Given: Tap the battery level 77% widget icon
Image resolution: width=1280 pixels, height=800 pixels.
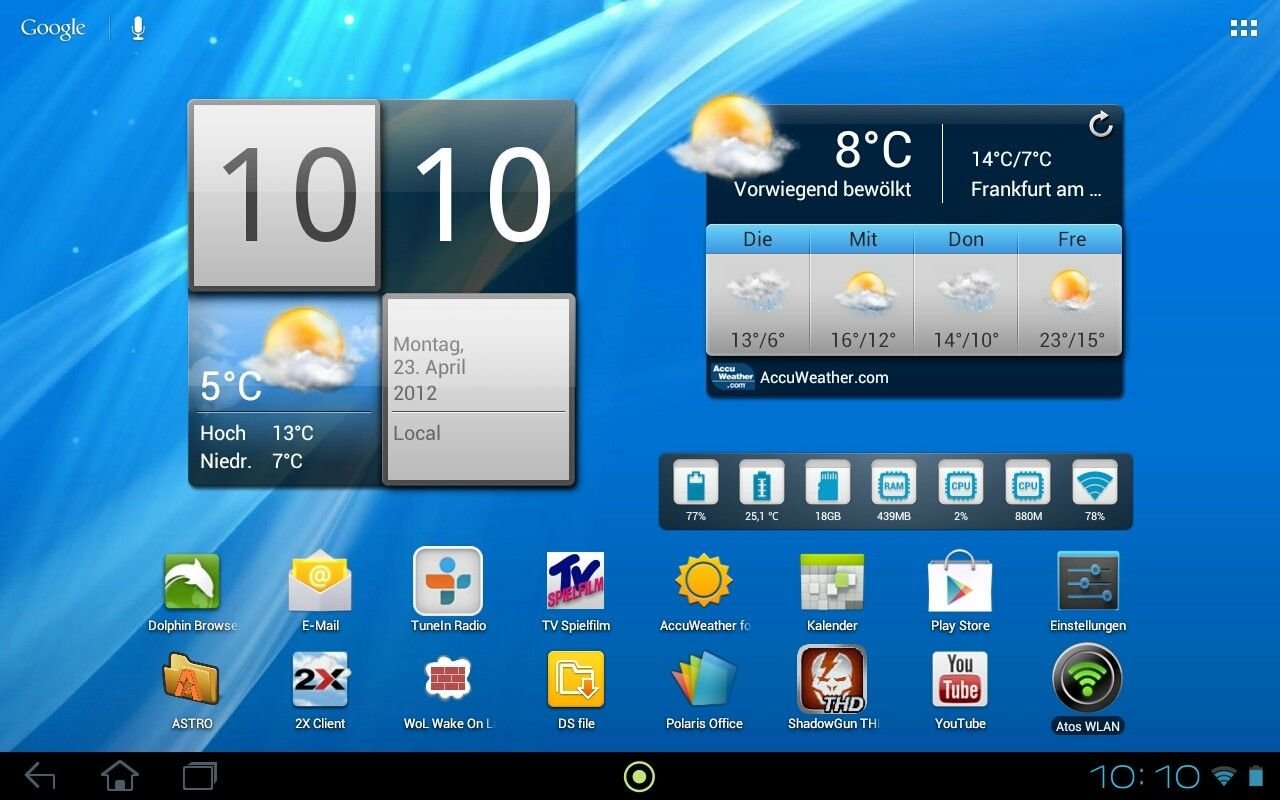Looking at the screenshot, I should pyautogui.click(x=696, y=483).
